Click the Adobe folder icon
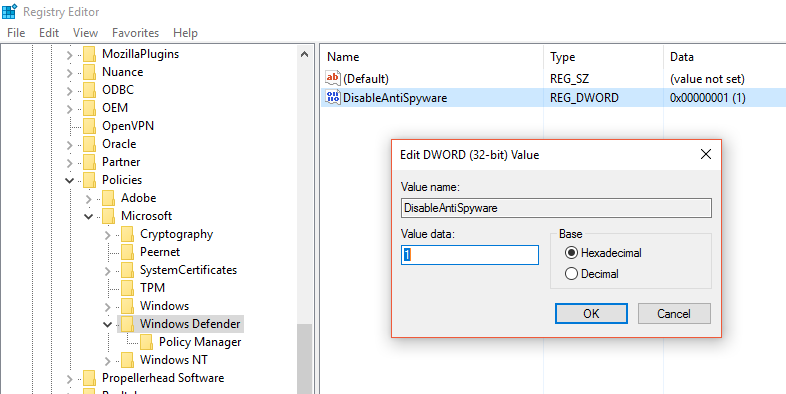 click(108, 199)
